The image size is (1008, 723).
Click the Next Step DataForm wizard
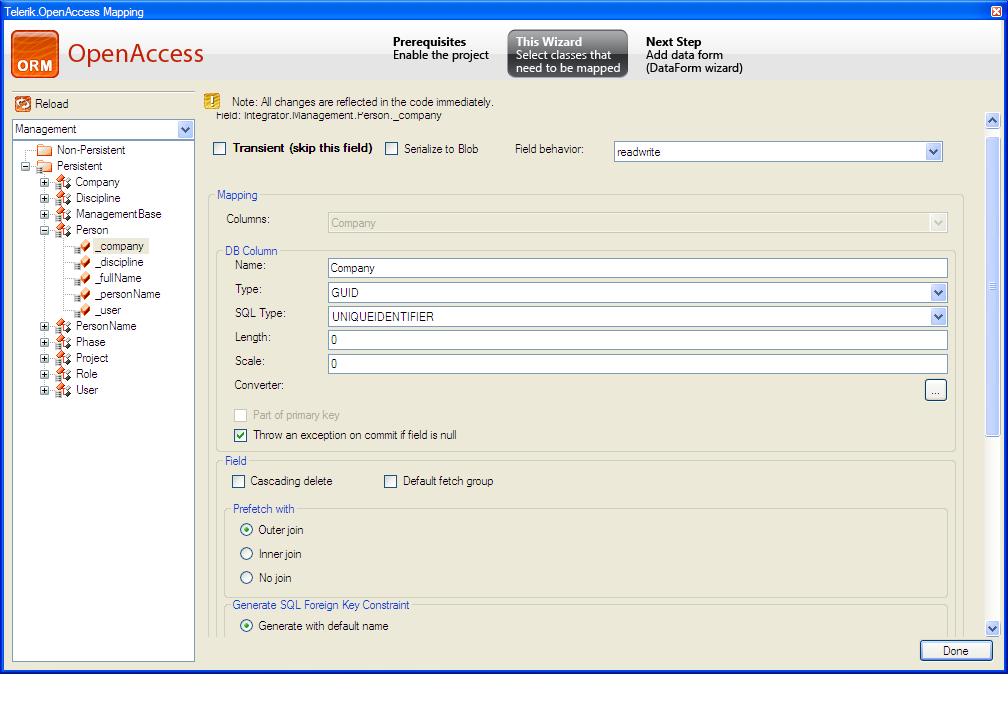point(694,55)
